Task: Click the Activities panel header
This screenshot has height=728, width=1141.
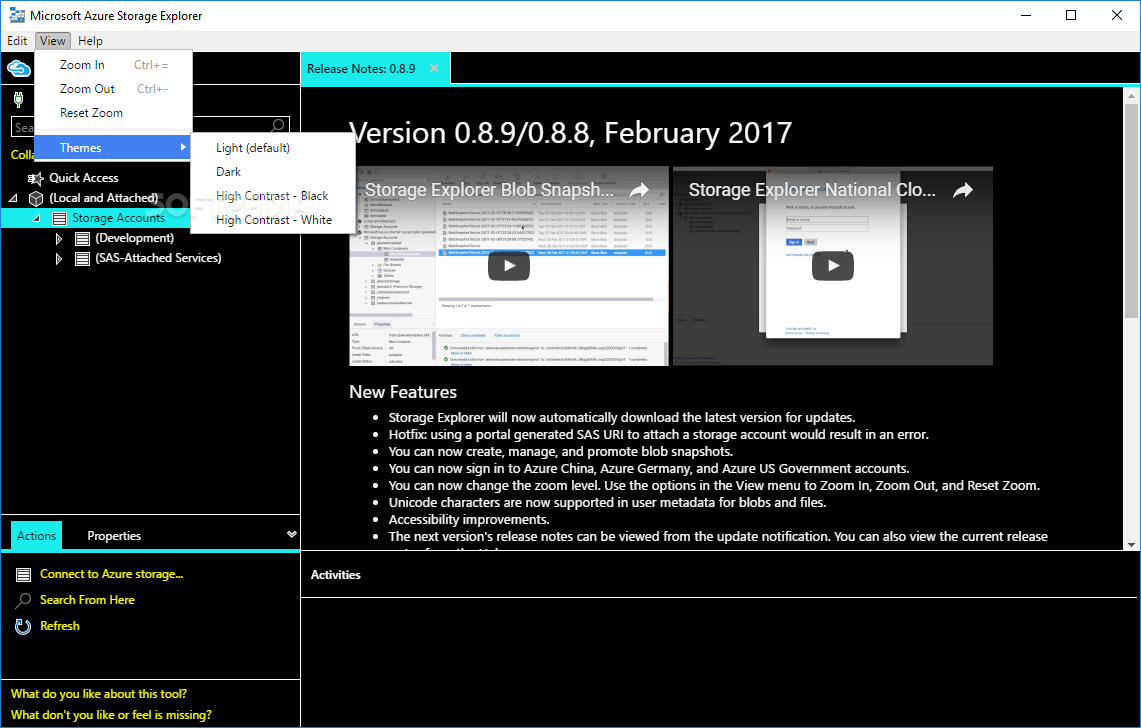Action: (x=335, y=575)
